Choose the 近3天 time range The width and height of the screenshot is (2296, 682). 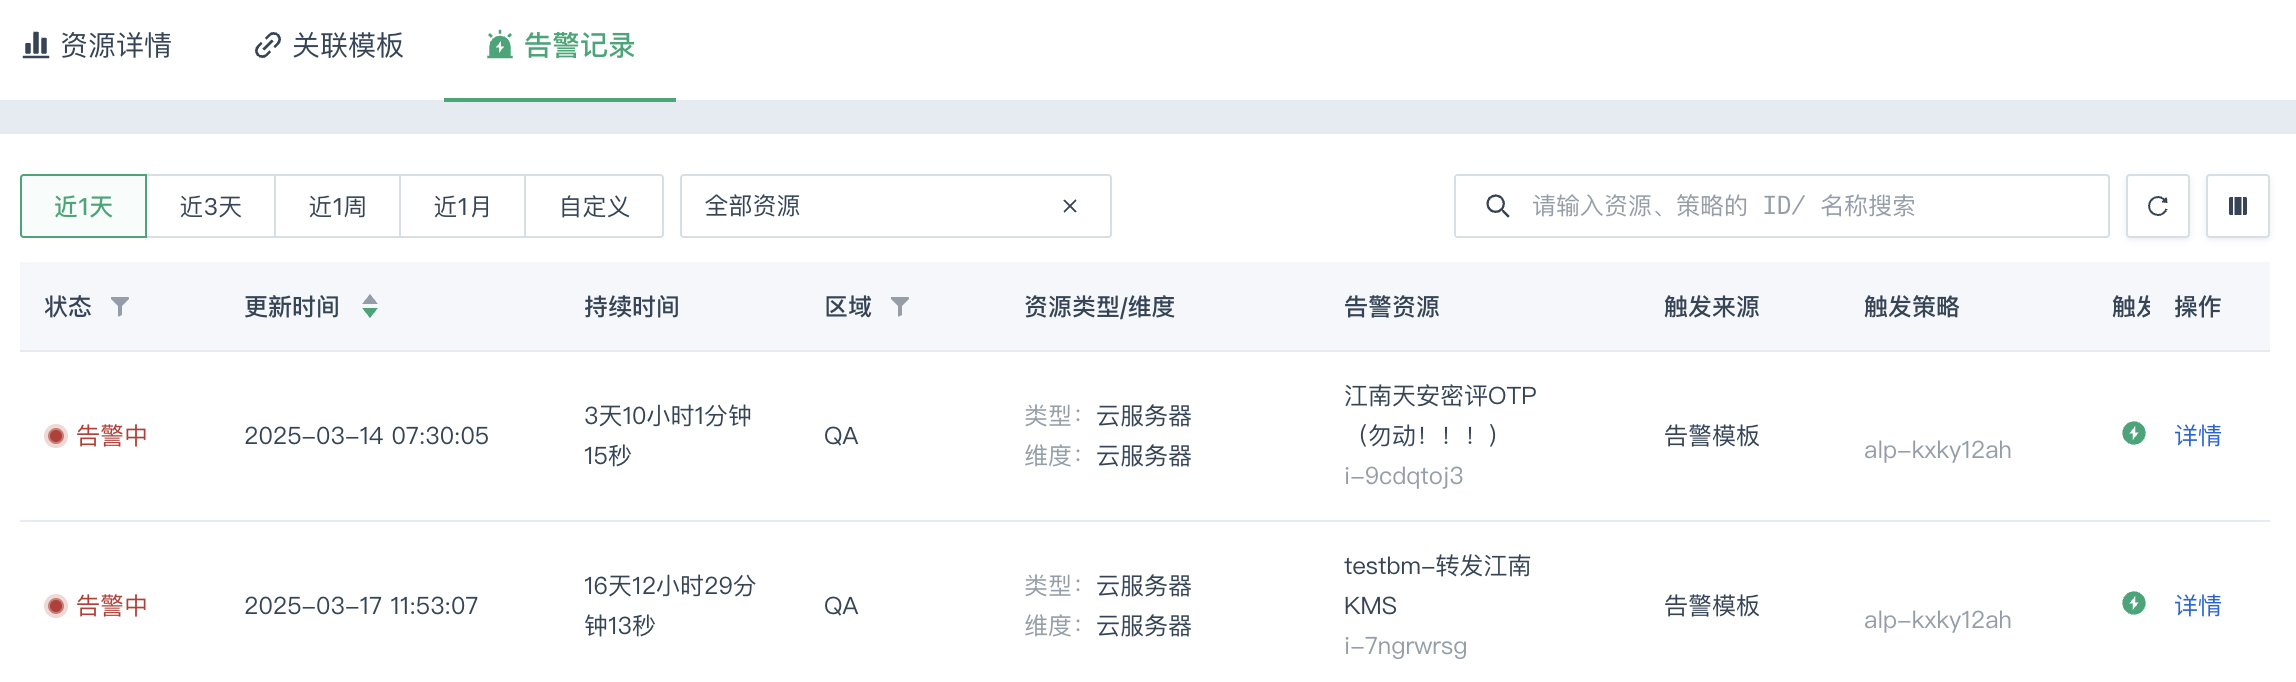click(x=211, y=206)
